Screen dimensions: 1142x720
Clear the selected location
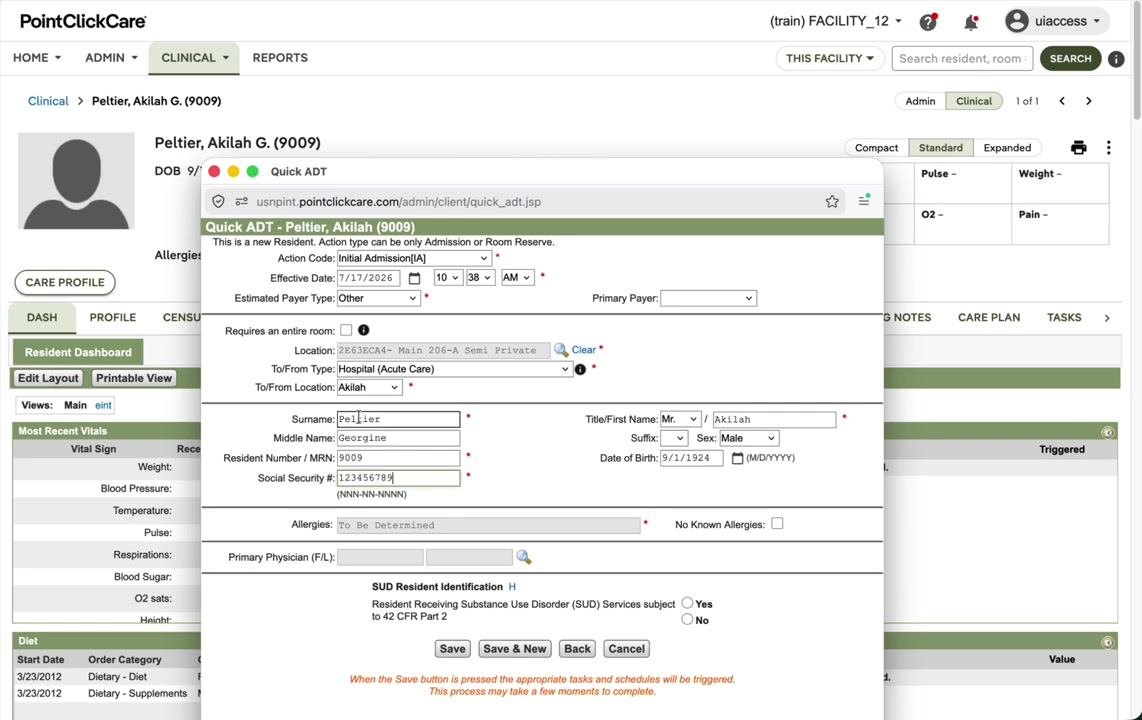point(583,350)
